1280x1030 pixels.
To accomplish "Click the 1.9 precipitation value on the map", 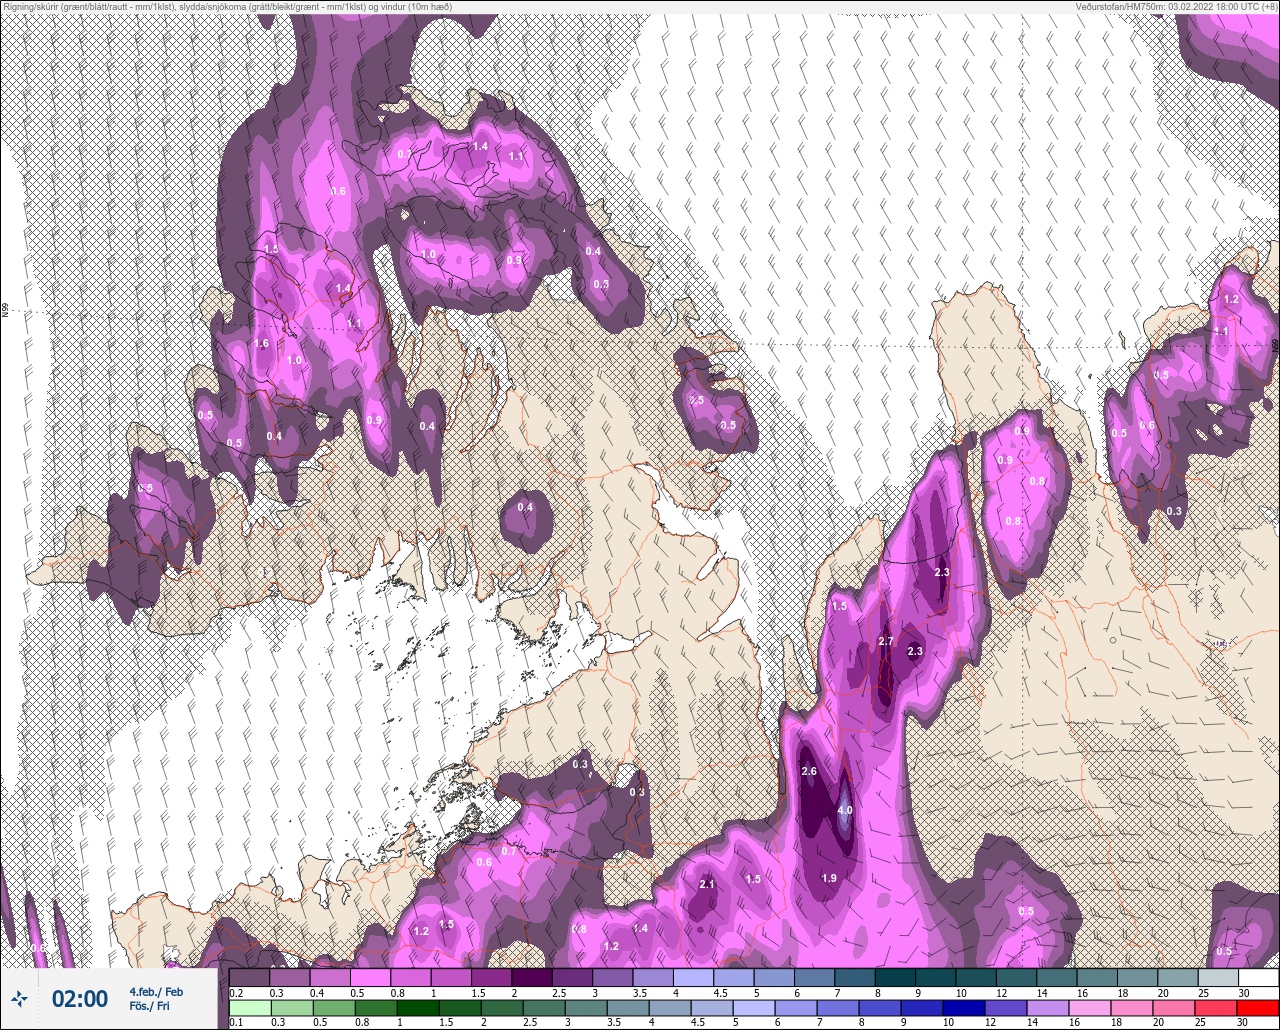I will tap(829, 878).
